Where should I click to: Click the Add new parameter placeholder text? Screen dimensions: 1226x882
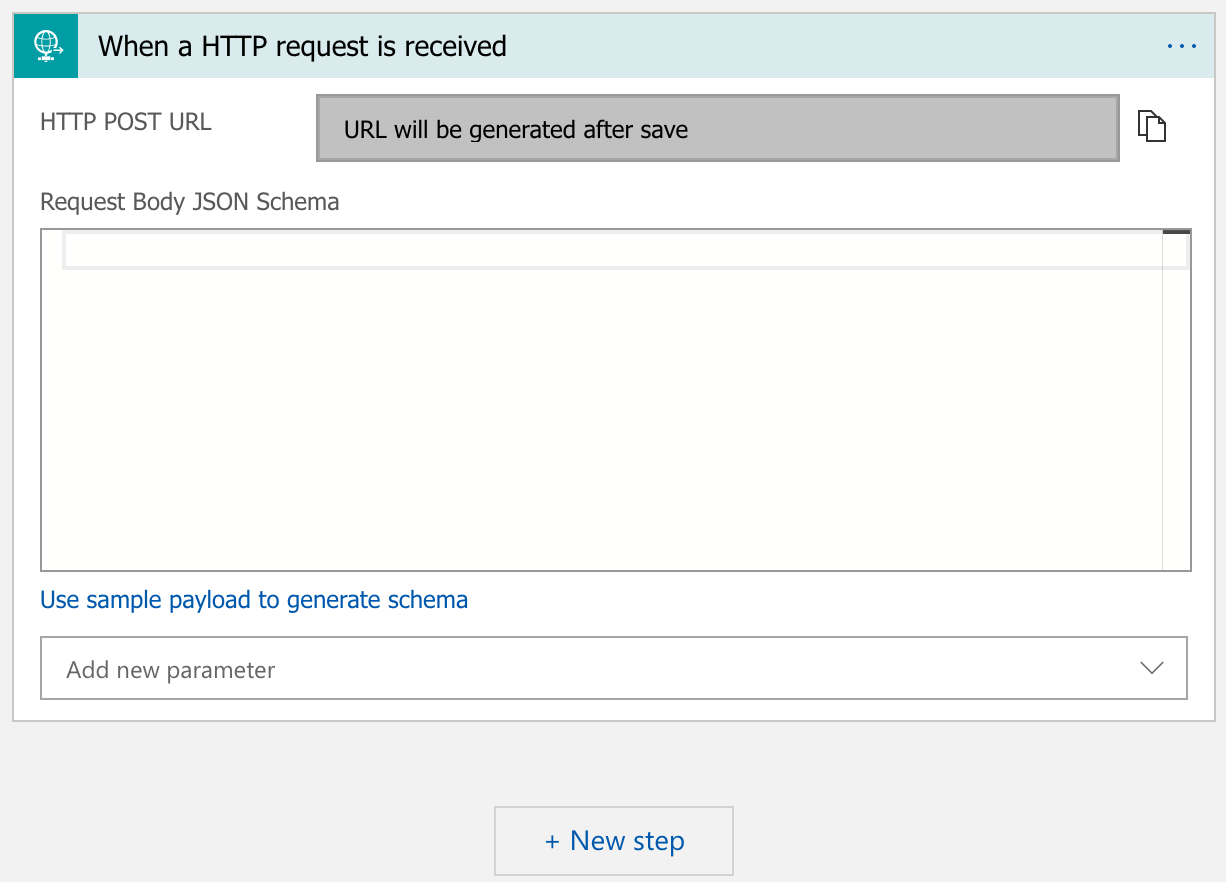[x=171, y=670]
